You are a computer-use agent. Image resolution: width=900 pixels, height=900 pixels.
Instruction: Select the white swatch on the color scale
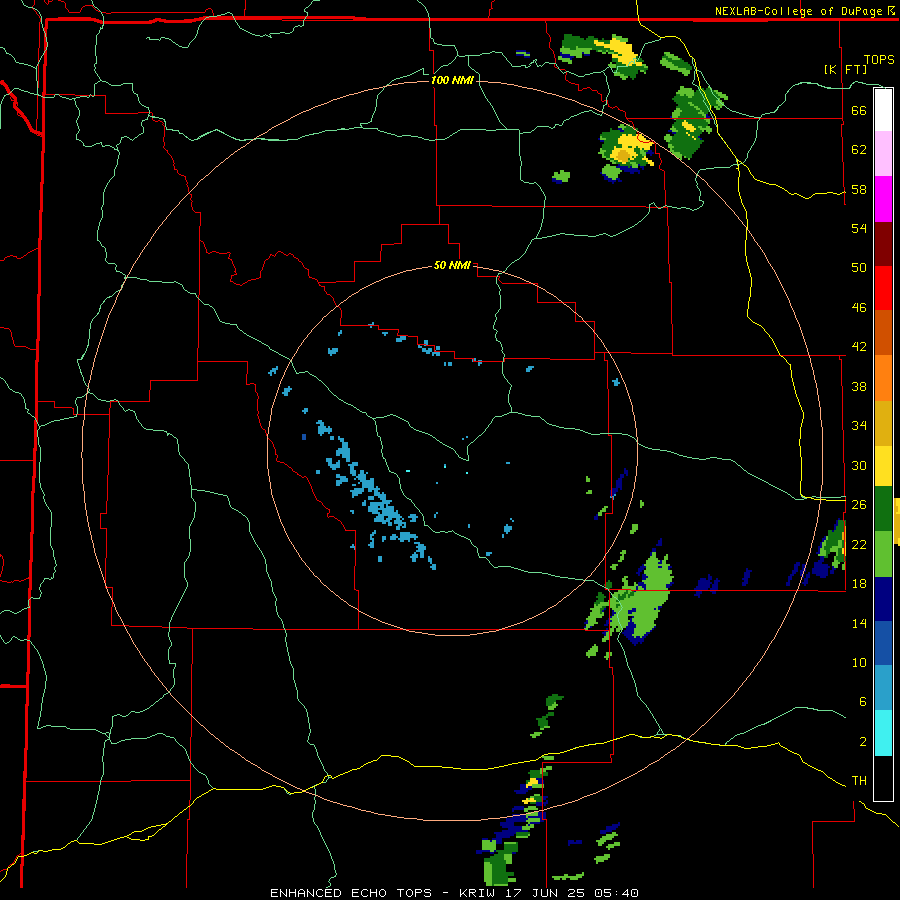883,110
